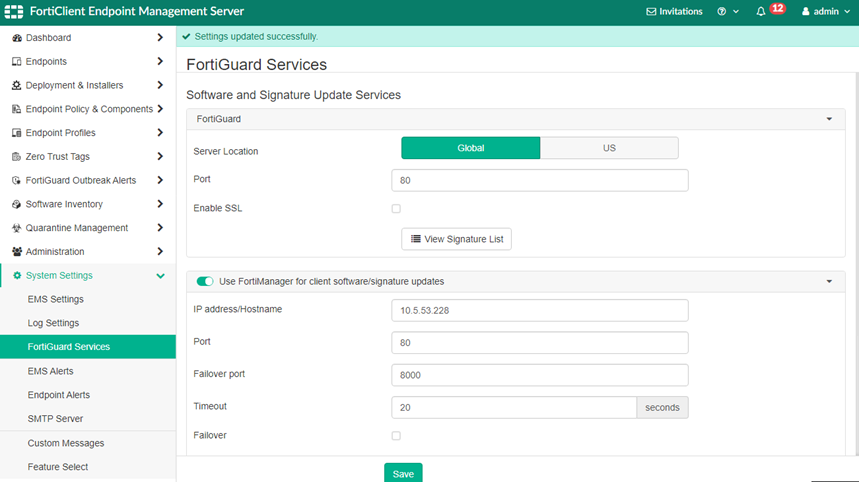Click the IP address/Hostname input field
The height and width of the screenshot is (482, 859).
(540, 311)
